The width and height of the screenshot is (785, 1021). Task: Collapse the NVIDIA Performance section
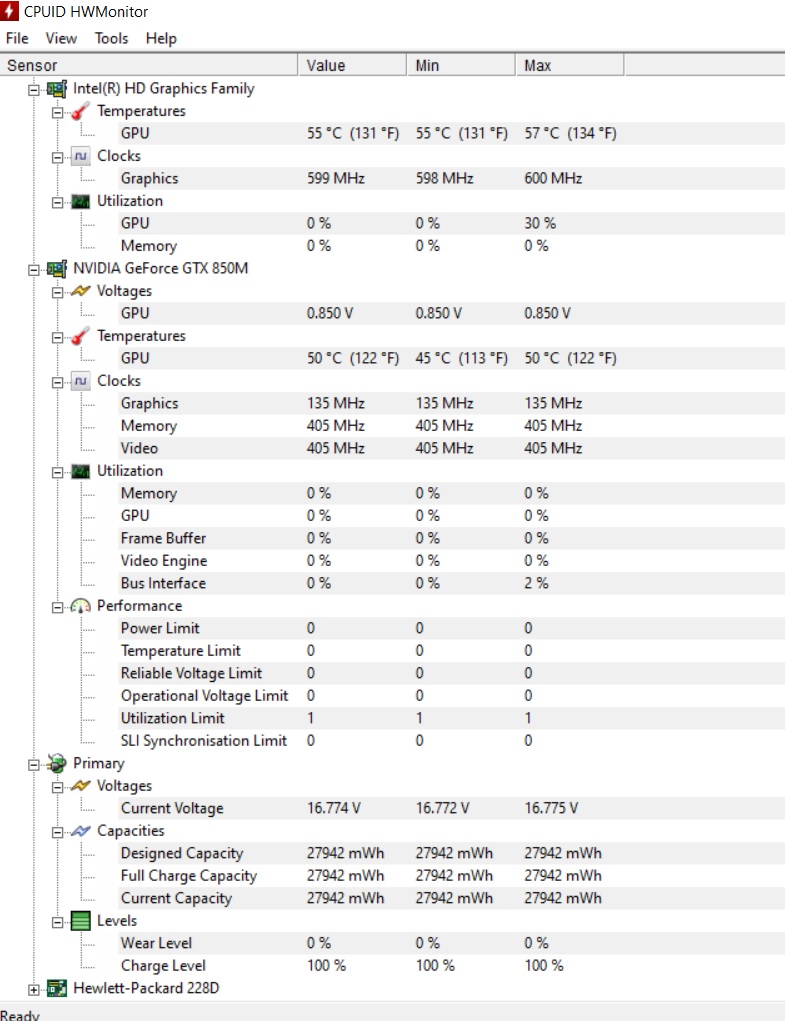tap(57, 608)
